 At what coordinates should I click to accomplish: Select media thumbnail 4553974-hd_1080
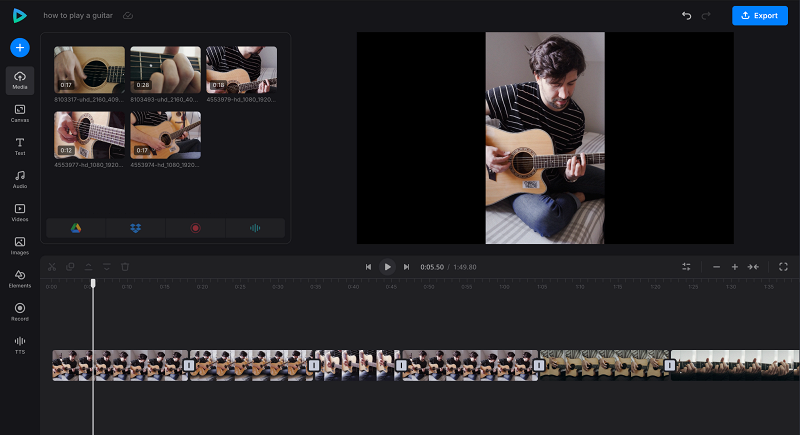[165, 135]
